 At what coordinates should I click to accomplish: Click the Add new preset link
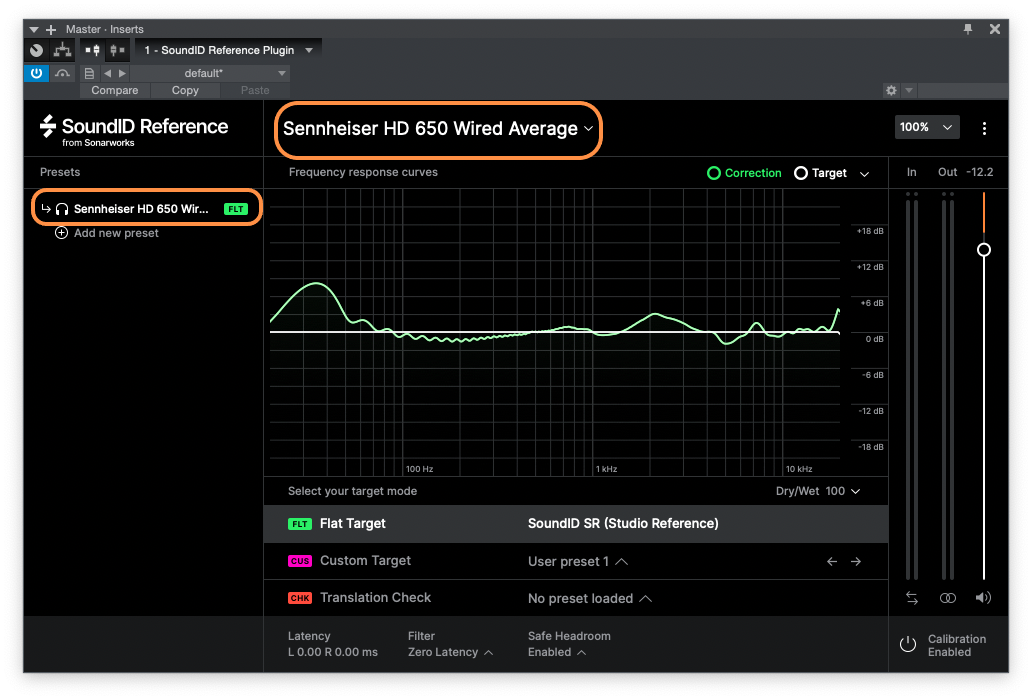pyautogui.click(x=116, y=233)
